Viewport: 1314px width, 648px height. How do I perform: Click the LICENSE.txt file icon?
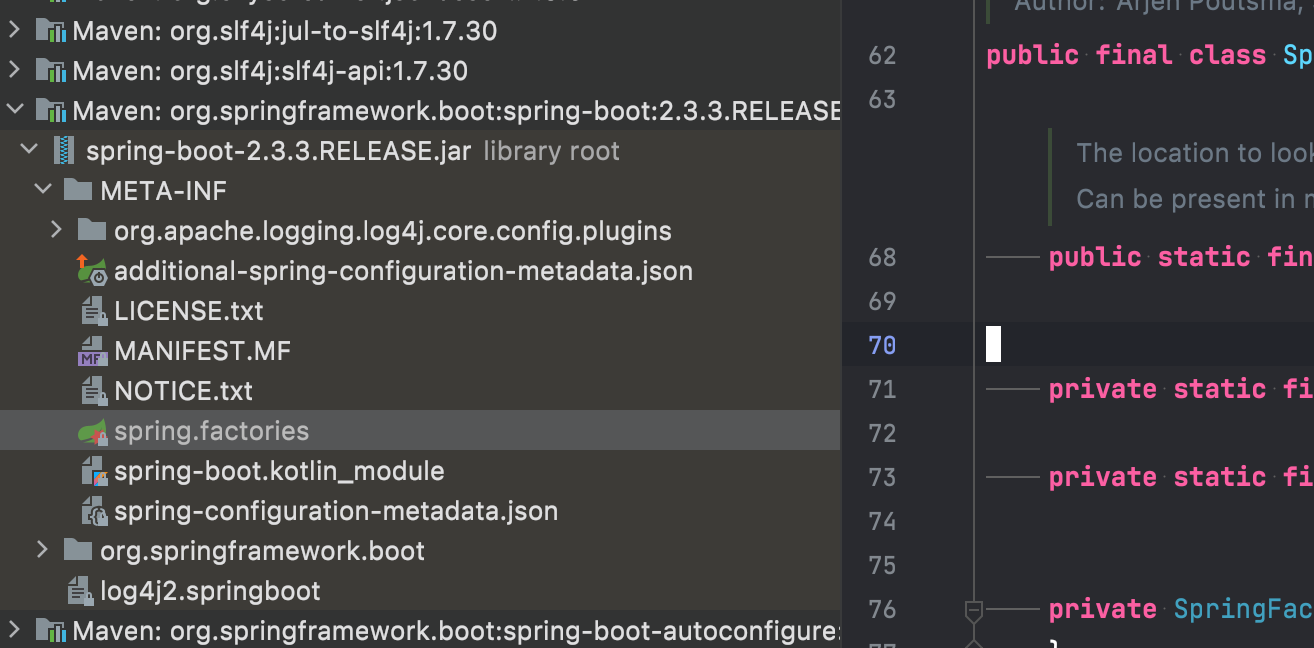click(93, 311)
